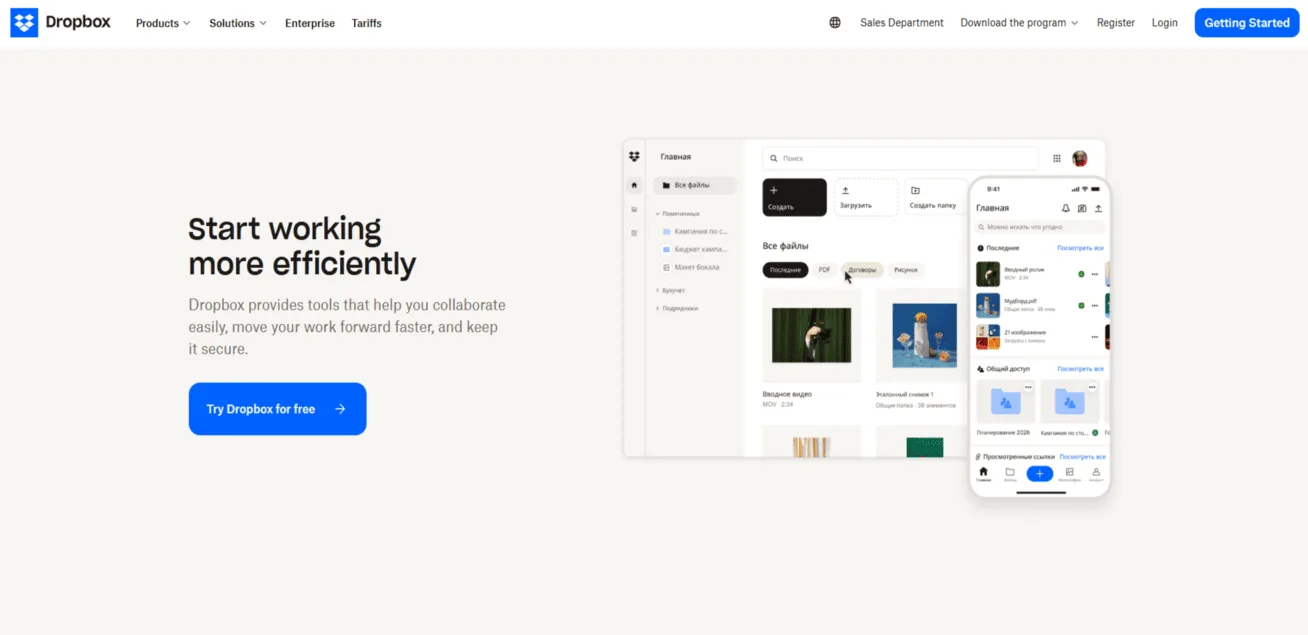The width and height of the screenshot is (1308, 635).
Task: Expand the Подрядчики folder
Action: (x=657, y=308)
